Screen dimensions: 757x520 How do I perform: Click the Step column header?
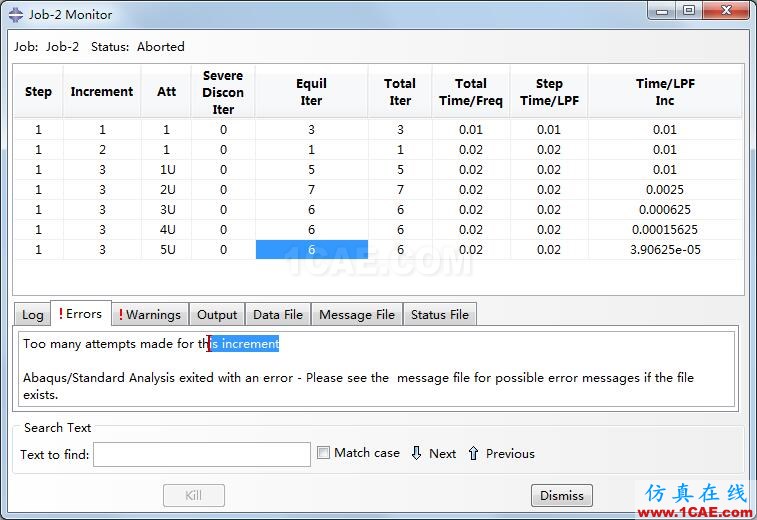click(38, 92)
